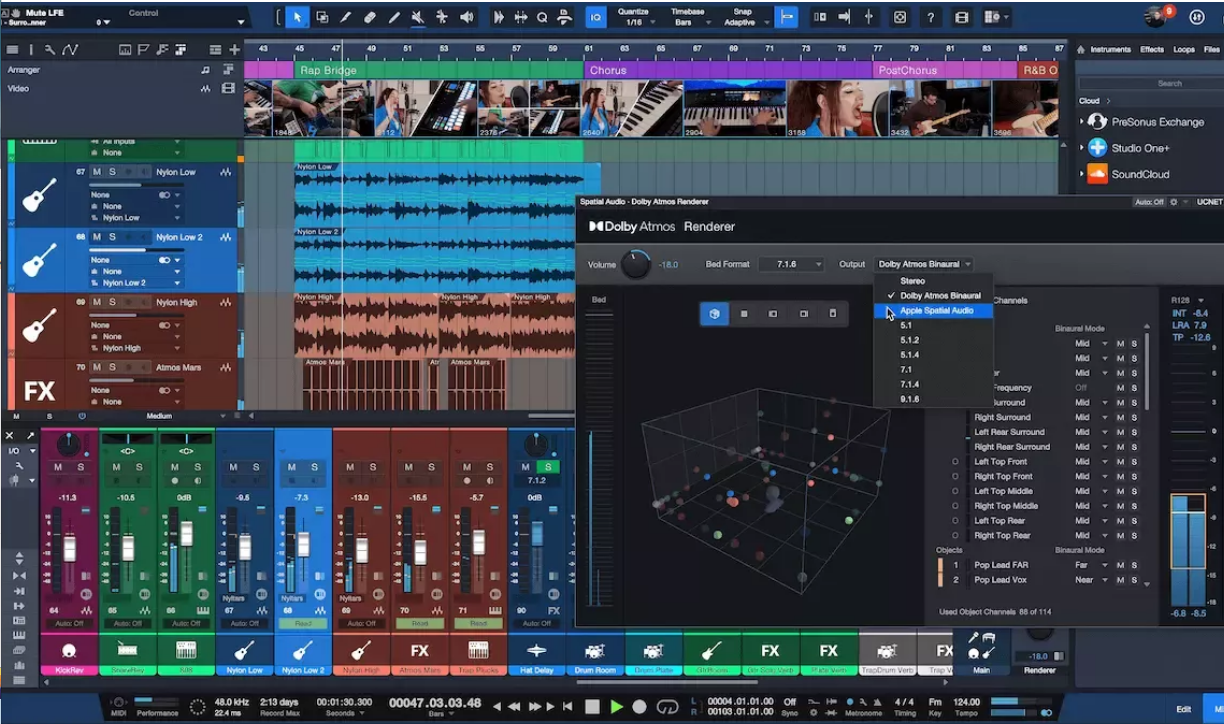
Task: Switch the Atmos renderer to 3D view
Action: [714, 313]
